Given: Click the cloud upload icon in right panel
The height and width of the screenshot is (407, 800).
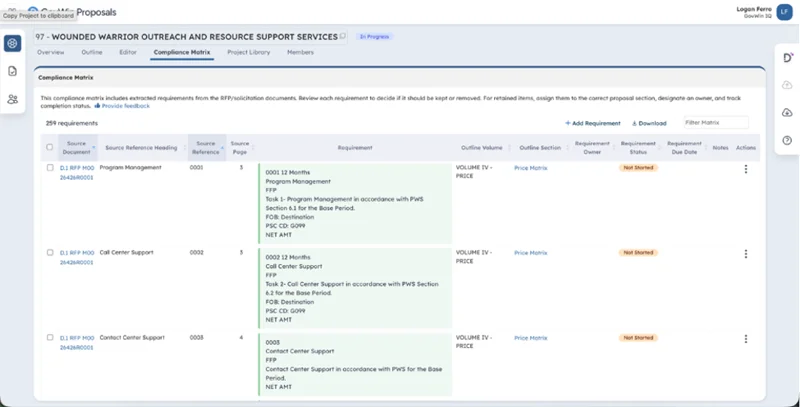Looking at the screenshot, I should pos(787,85).
